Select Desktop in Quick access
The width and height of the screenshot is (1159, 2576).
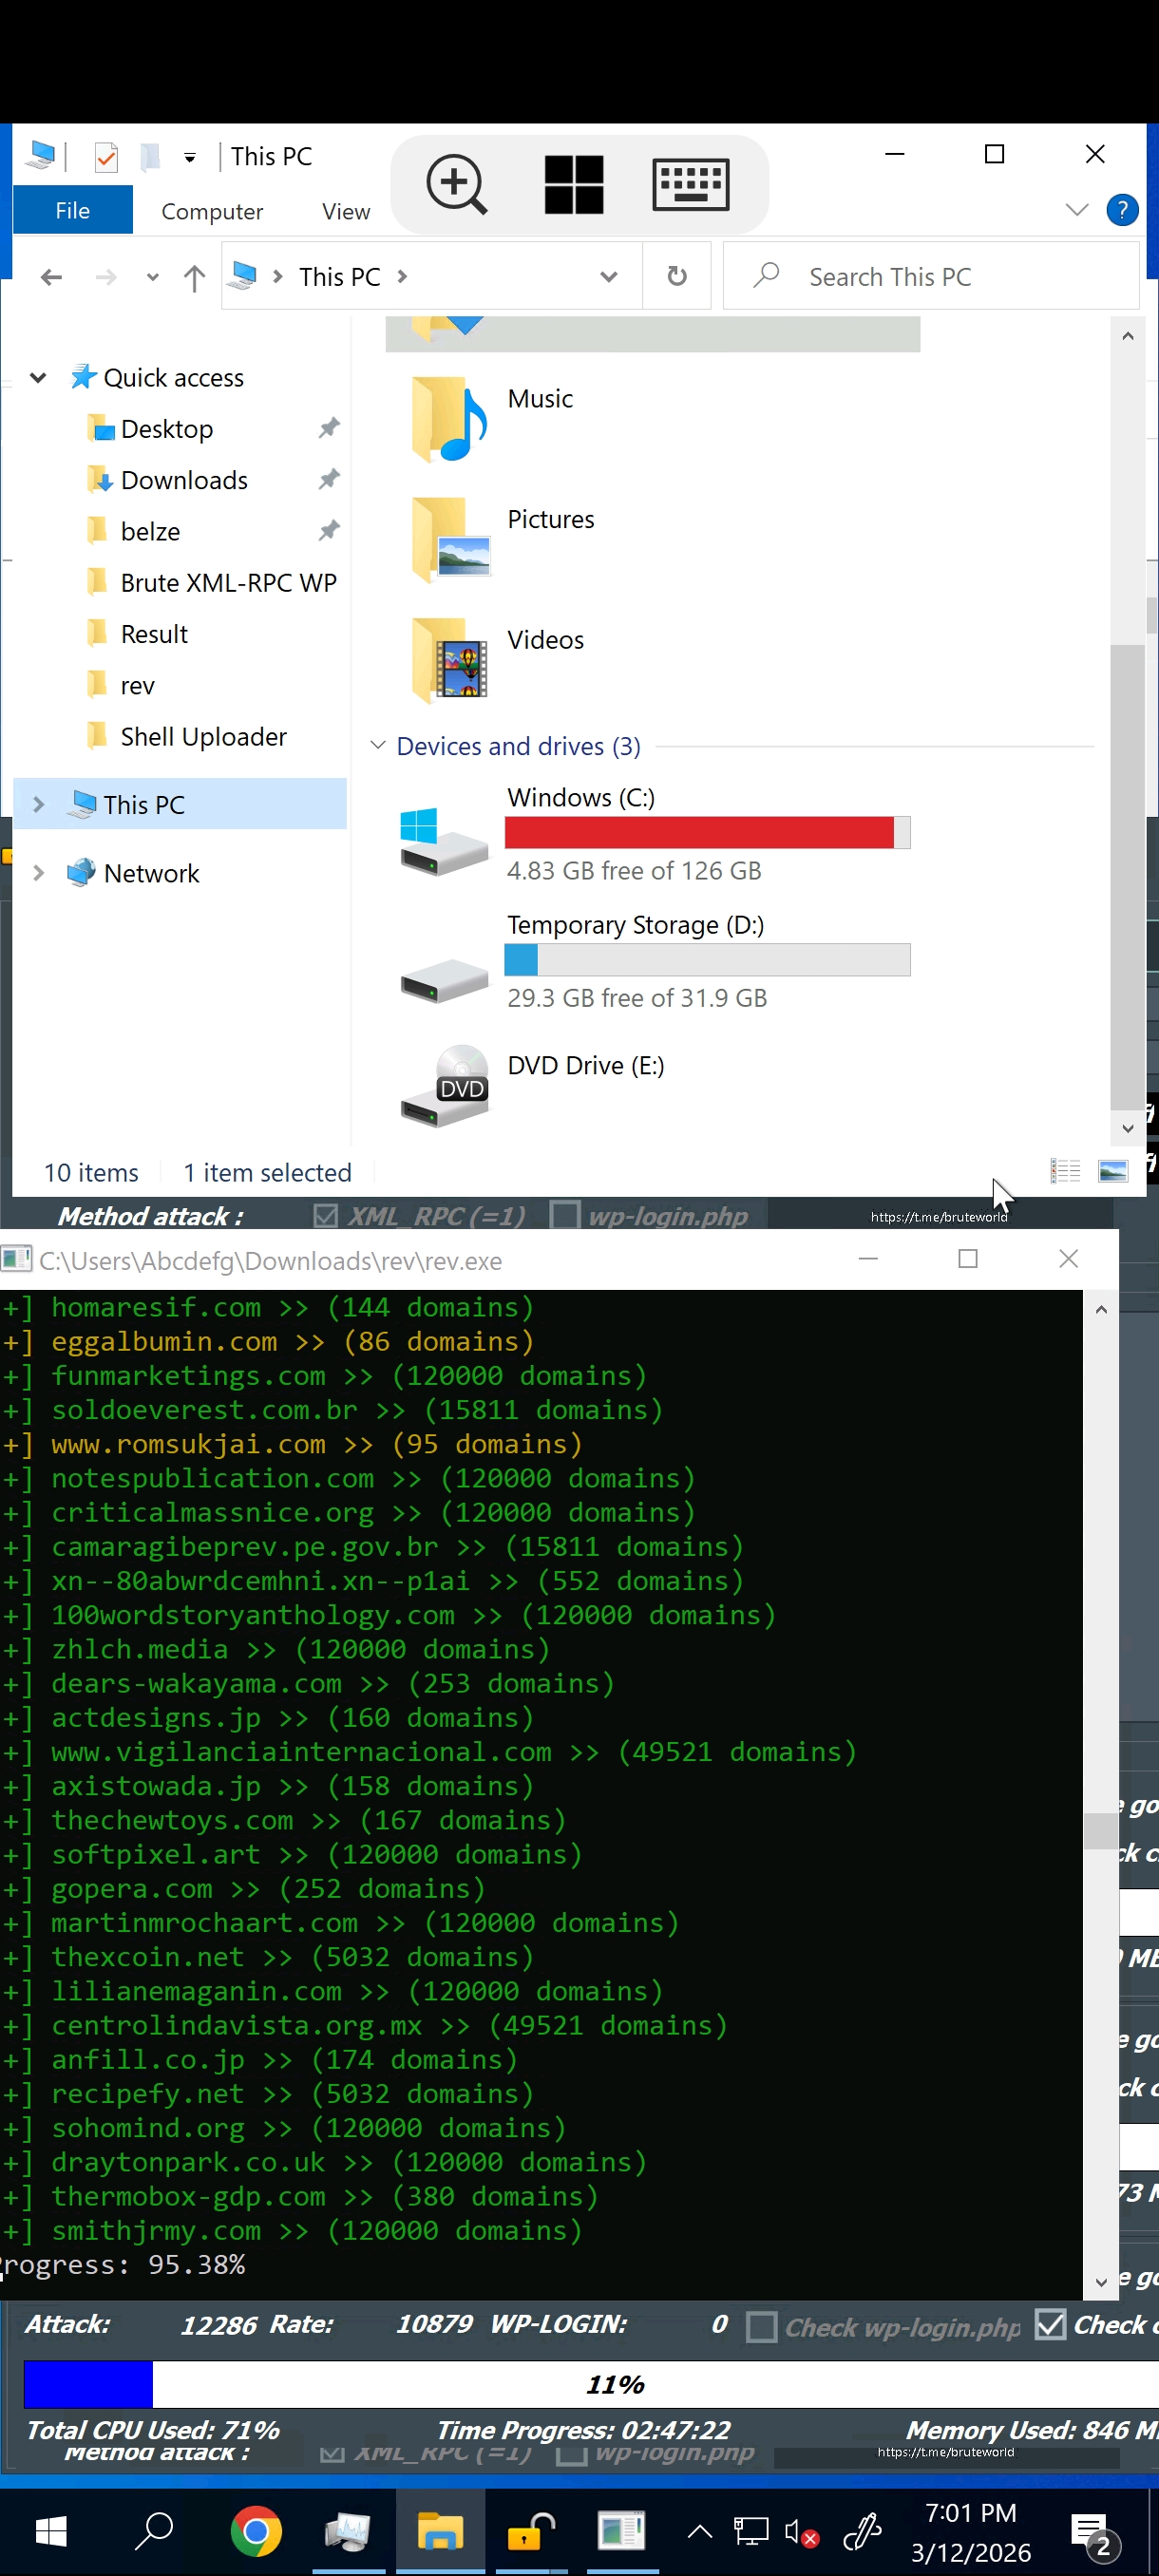(x=166, y=429)
